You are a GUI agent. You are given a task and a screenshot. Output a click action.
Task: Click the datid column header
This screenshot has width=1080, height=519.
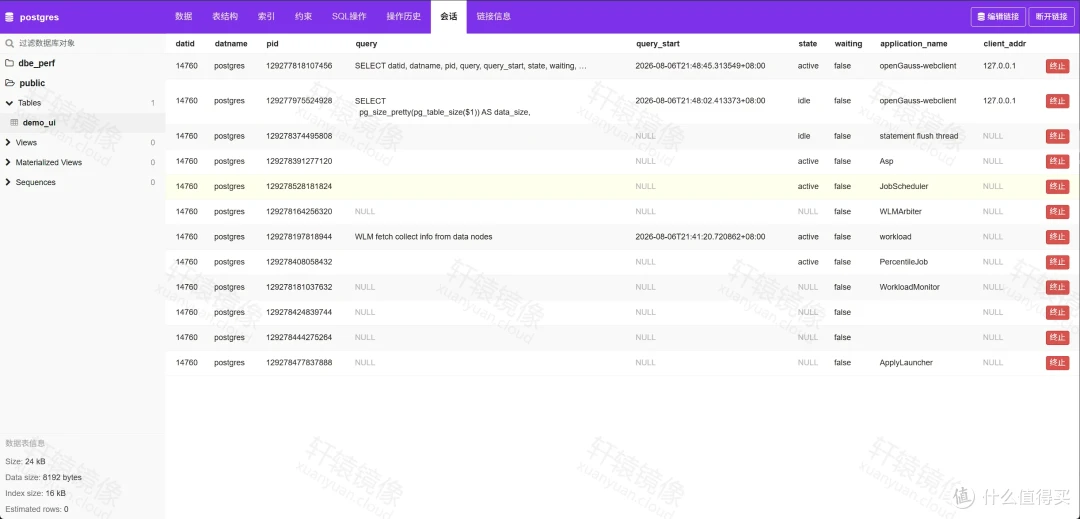(185, 43)
